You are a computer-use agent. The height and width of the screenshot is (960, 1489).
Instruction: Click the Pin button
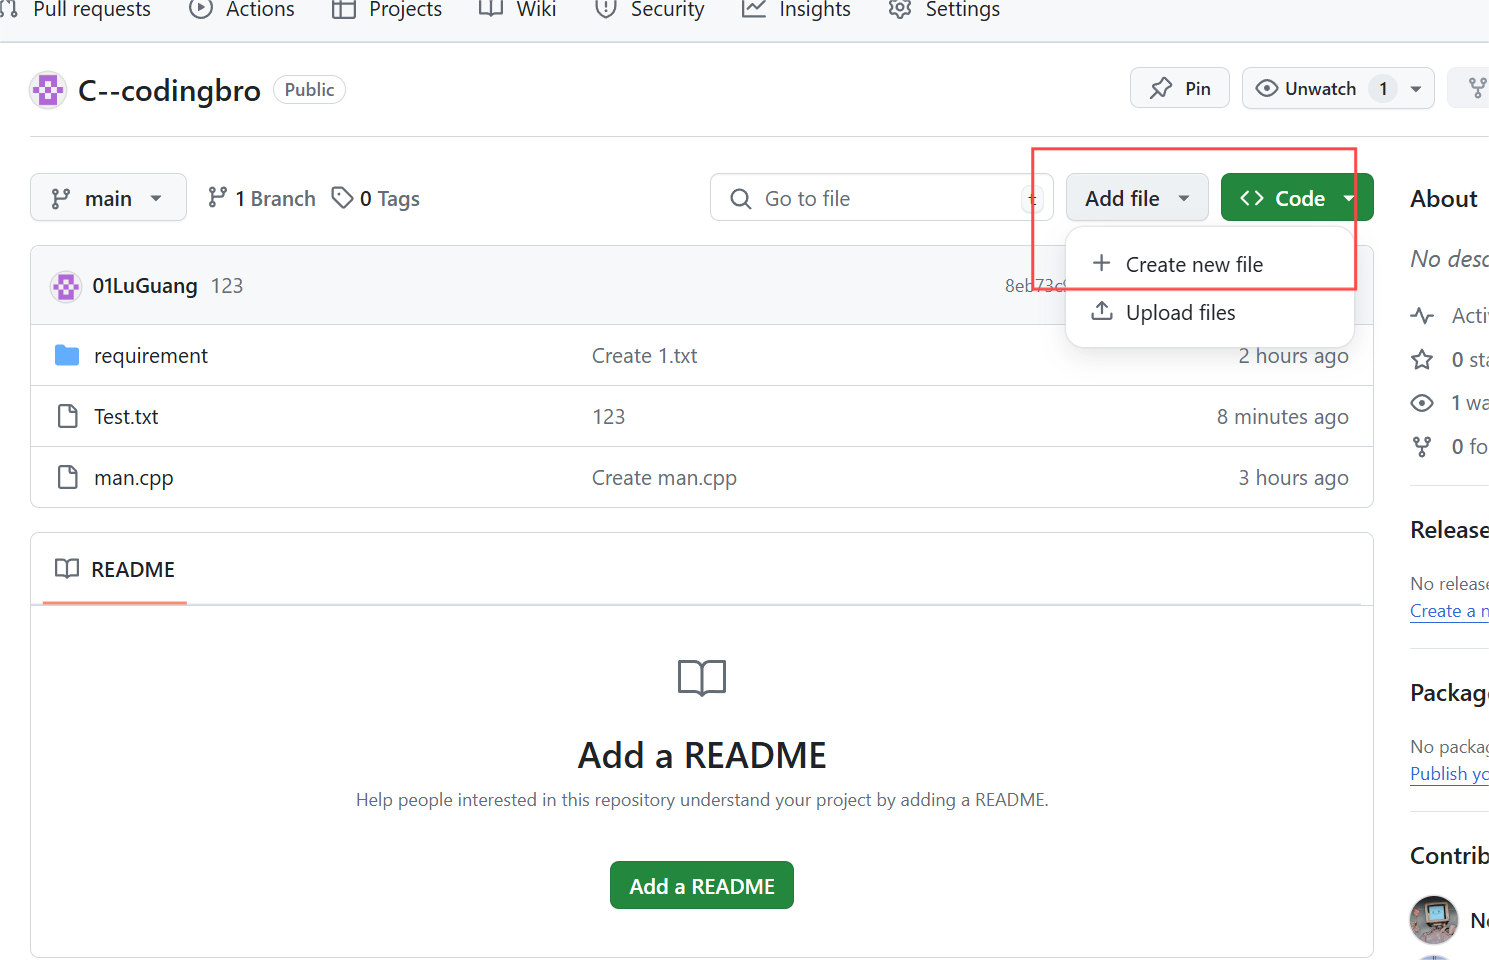click(x=1180, y=88)
